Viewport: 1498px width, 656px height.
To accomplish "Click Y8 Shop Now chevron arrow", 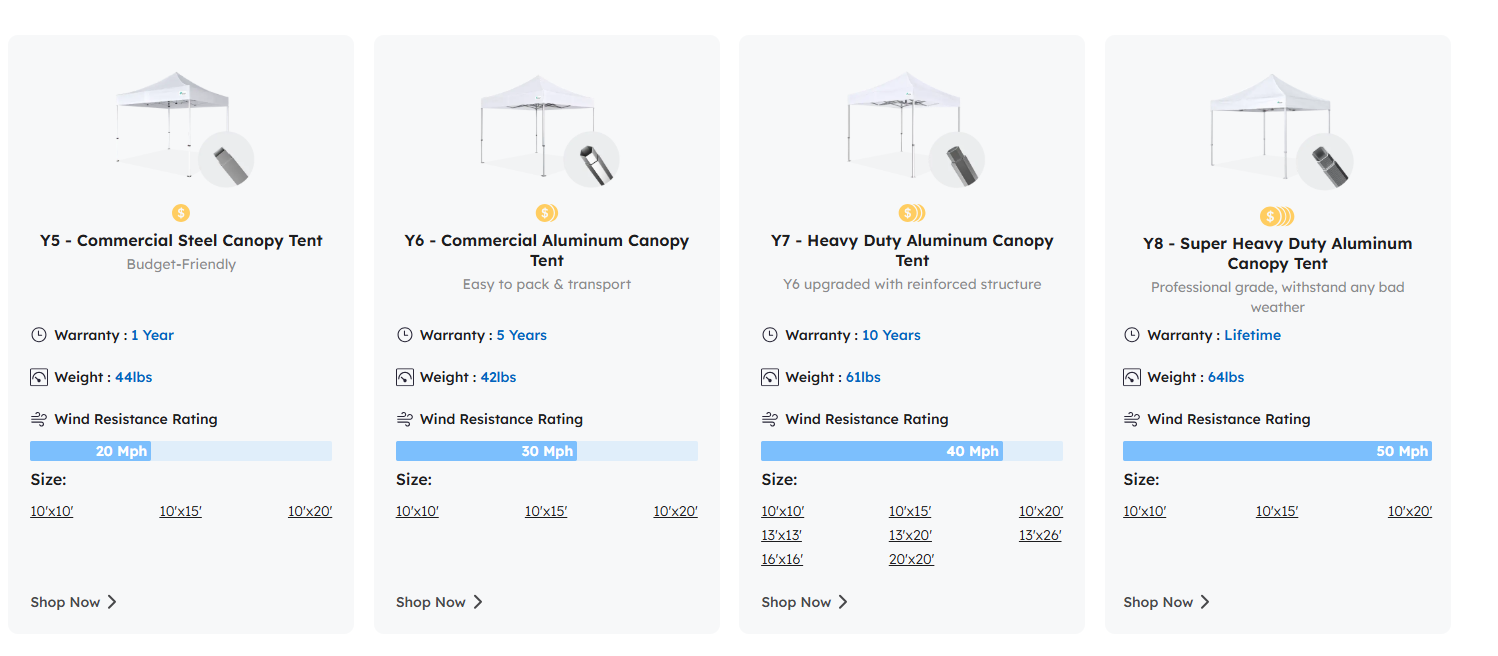I will pyautogui.click(x=1205, y=602).
